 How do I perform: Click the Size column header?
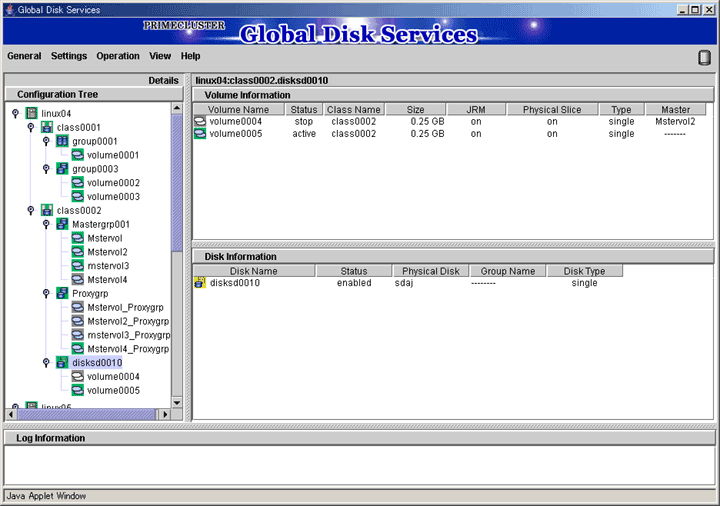[416, 109]
